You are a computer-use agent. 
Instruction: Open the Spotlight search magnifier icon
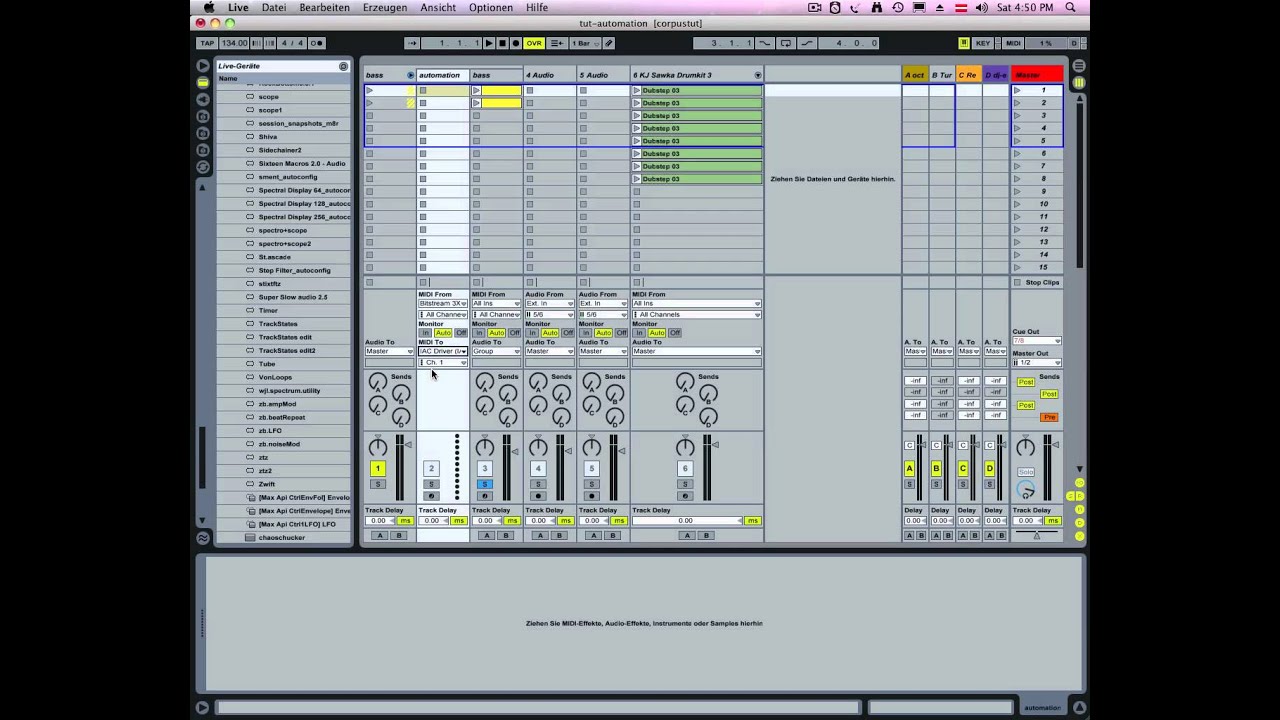(x=1071, y=7)
